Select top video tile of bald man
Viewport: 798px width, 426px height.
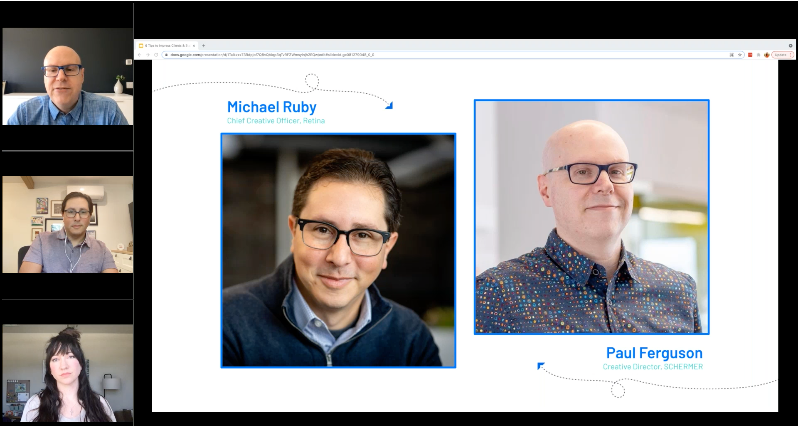click(67, 76)
